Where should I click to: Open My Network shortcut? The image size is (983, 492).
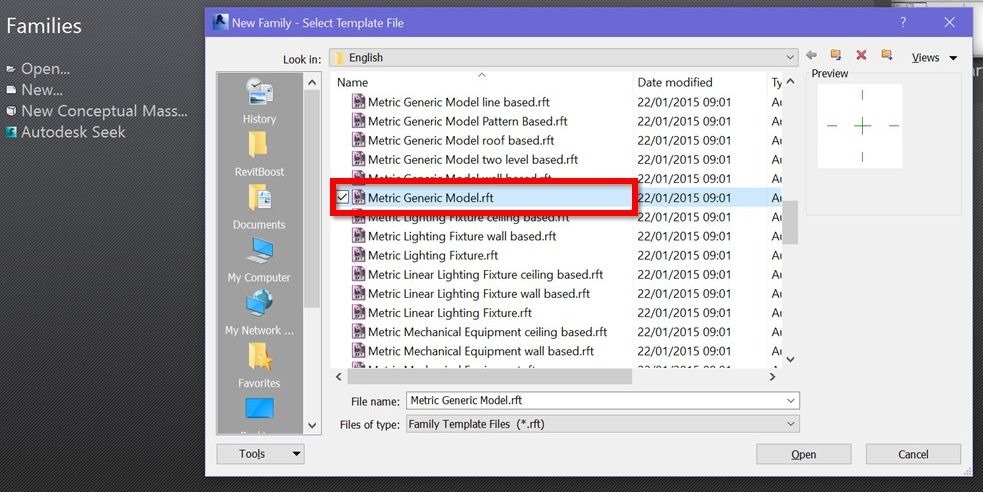[259, 313]
